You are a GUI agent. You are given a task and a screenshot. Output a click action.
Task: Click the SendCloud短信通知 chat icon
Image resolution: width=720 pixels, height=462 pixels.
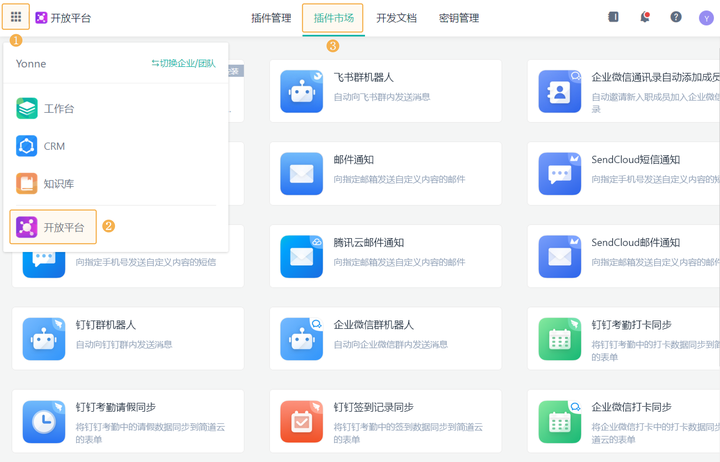click(560, 174)
